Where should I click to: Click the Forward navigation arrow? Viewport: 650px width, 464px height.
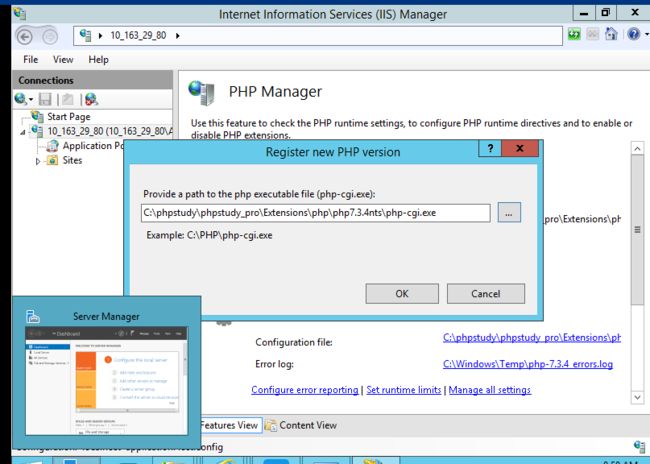click(x=50, y=37)
